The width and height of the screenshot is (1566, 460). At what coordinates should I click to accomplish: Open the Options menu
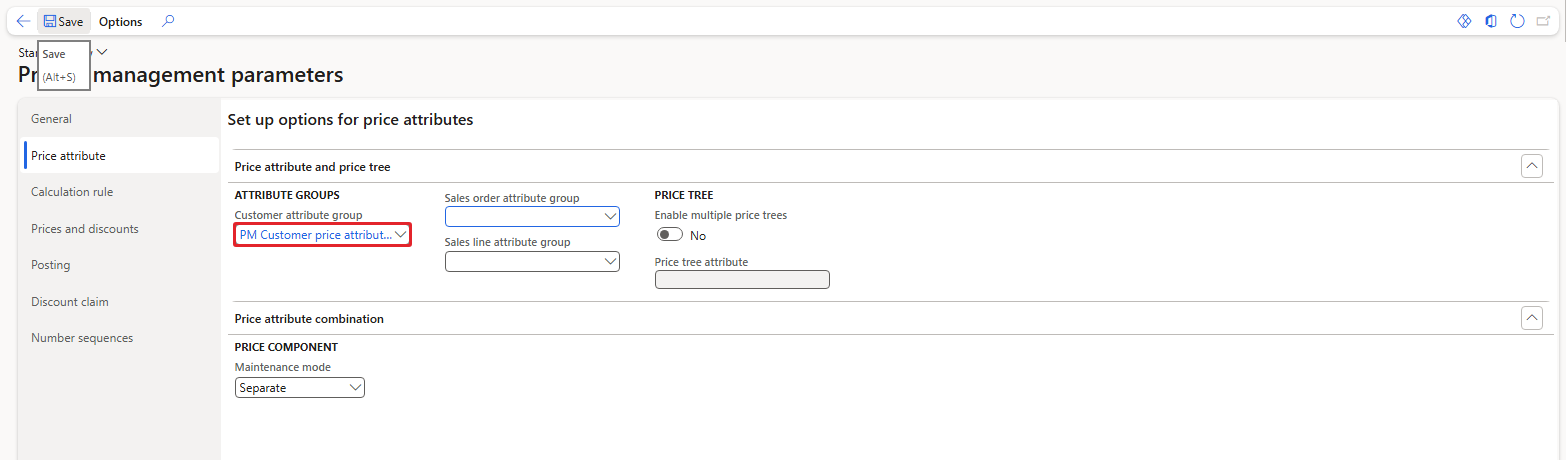coord(120,21)
